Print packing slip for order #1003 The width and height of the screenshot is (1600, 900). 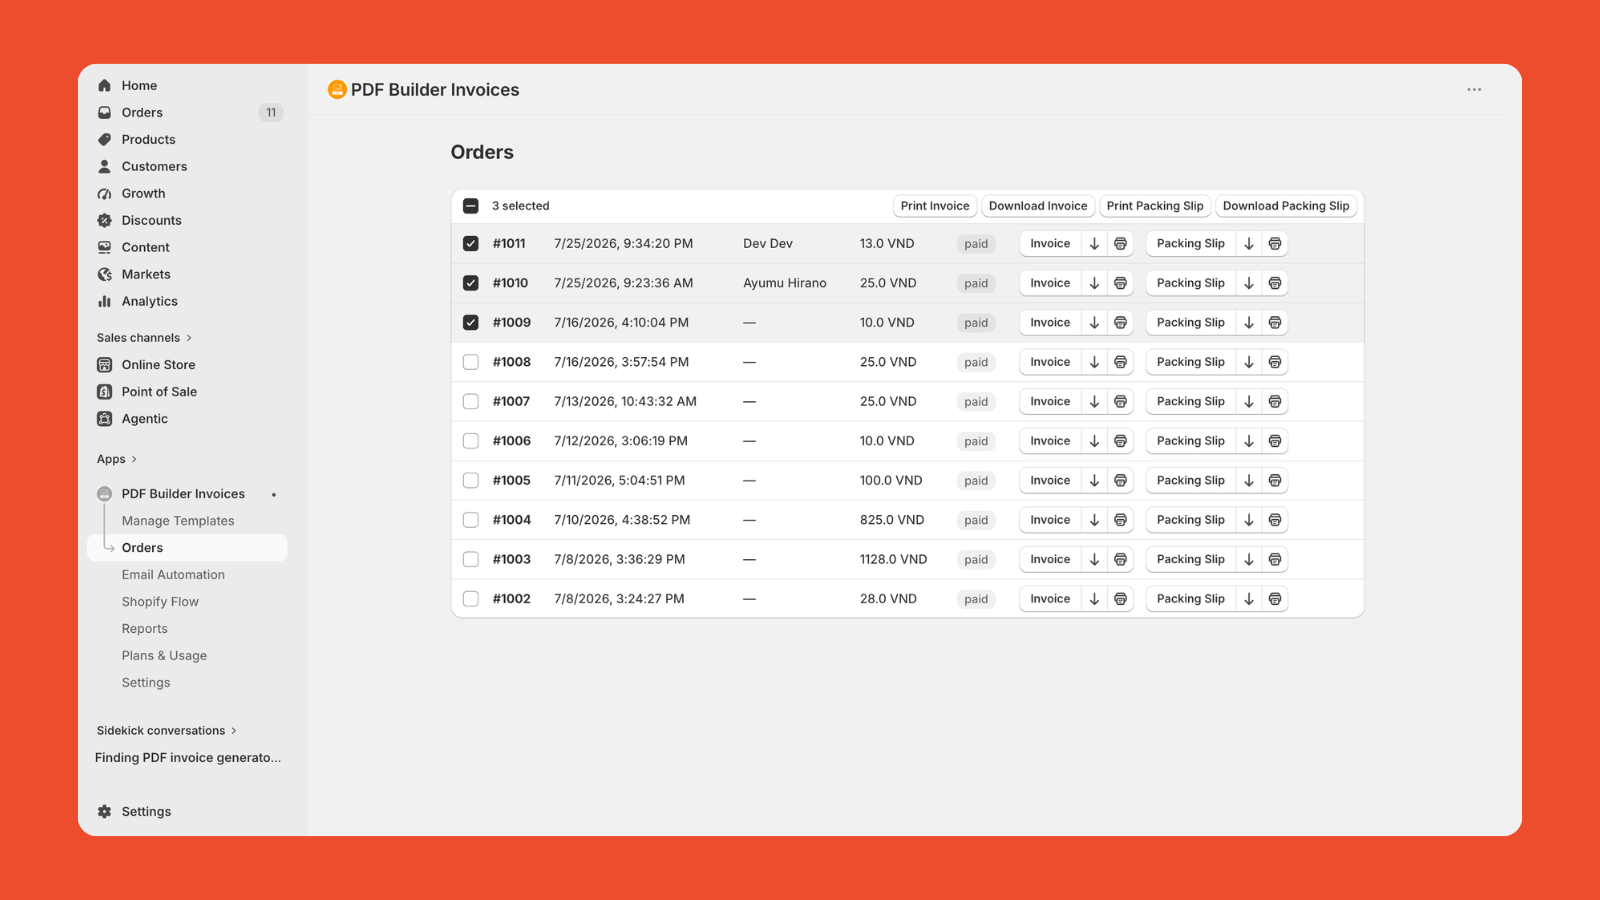point(1275,560)
